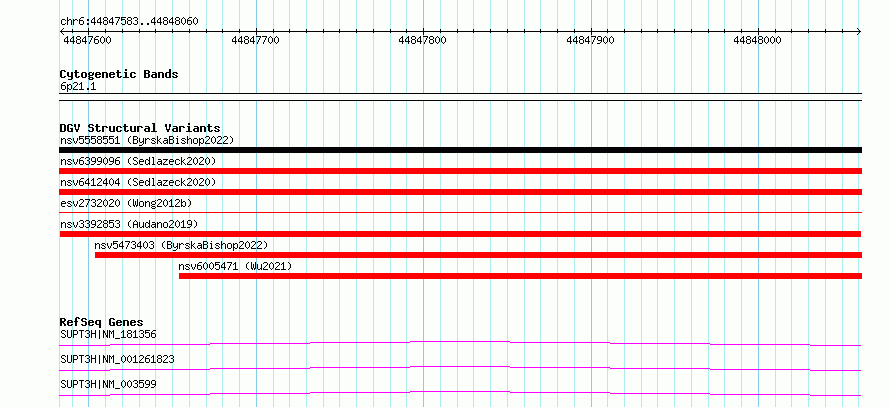Screen dimensions: 890x407
Task: Click the magenta line for SUPT3H|NM_001261823
Action: point(460,368)
